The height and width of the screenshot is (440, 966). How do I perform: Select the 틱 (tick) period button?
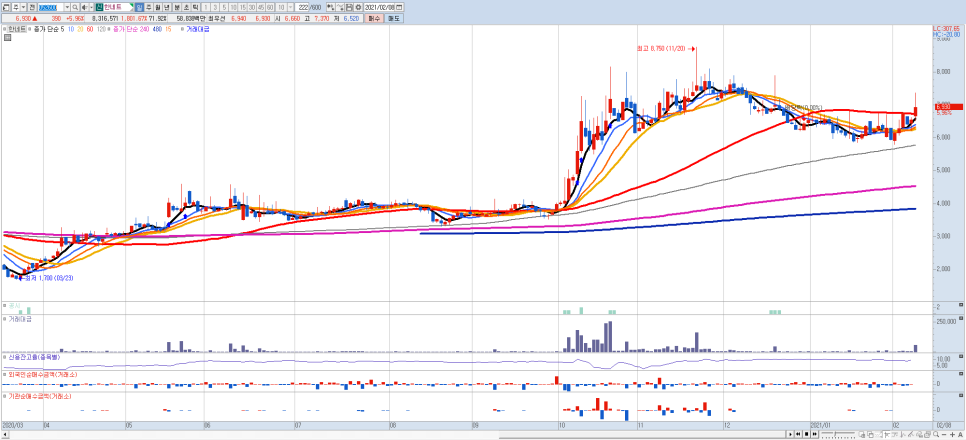195,7
